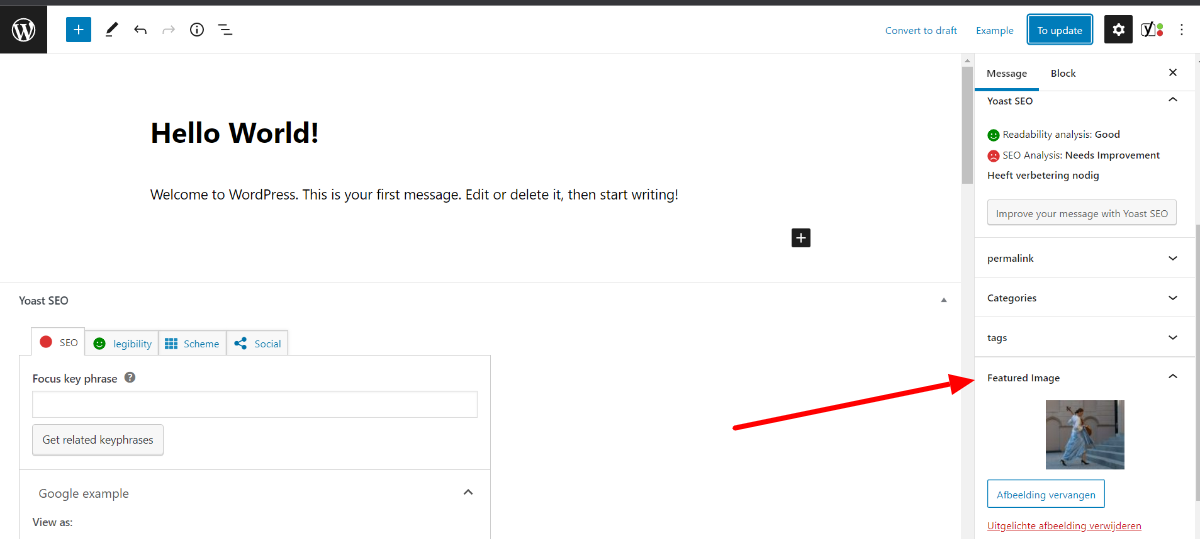Select the pencil Tools icon

[111, 30]
